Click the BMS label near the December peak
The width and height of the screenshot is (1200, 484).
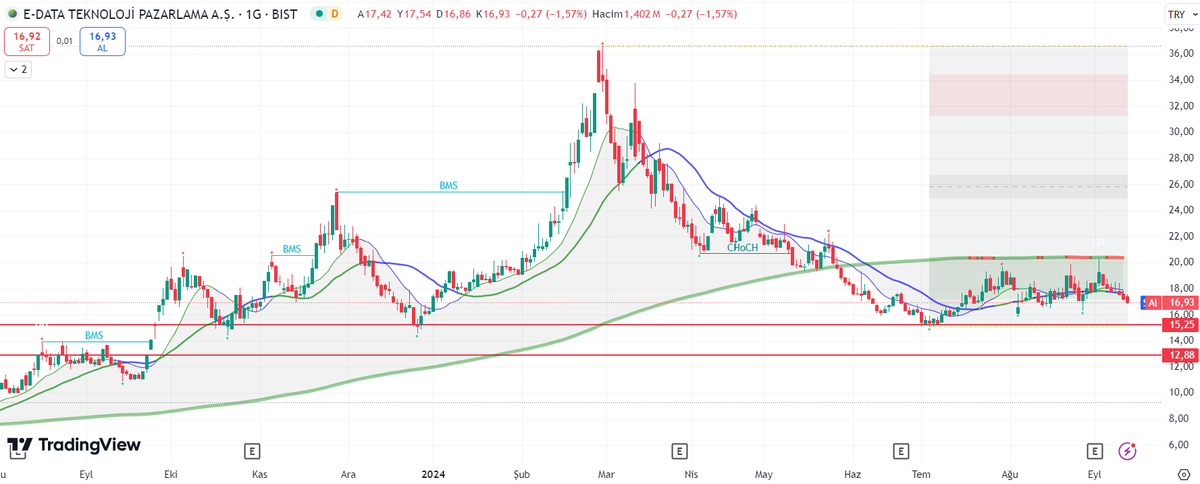(448, 186)
